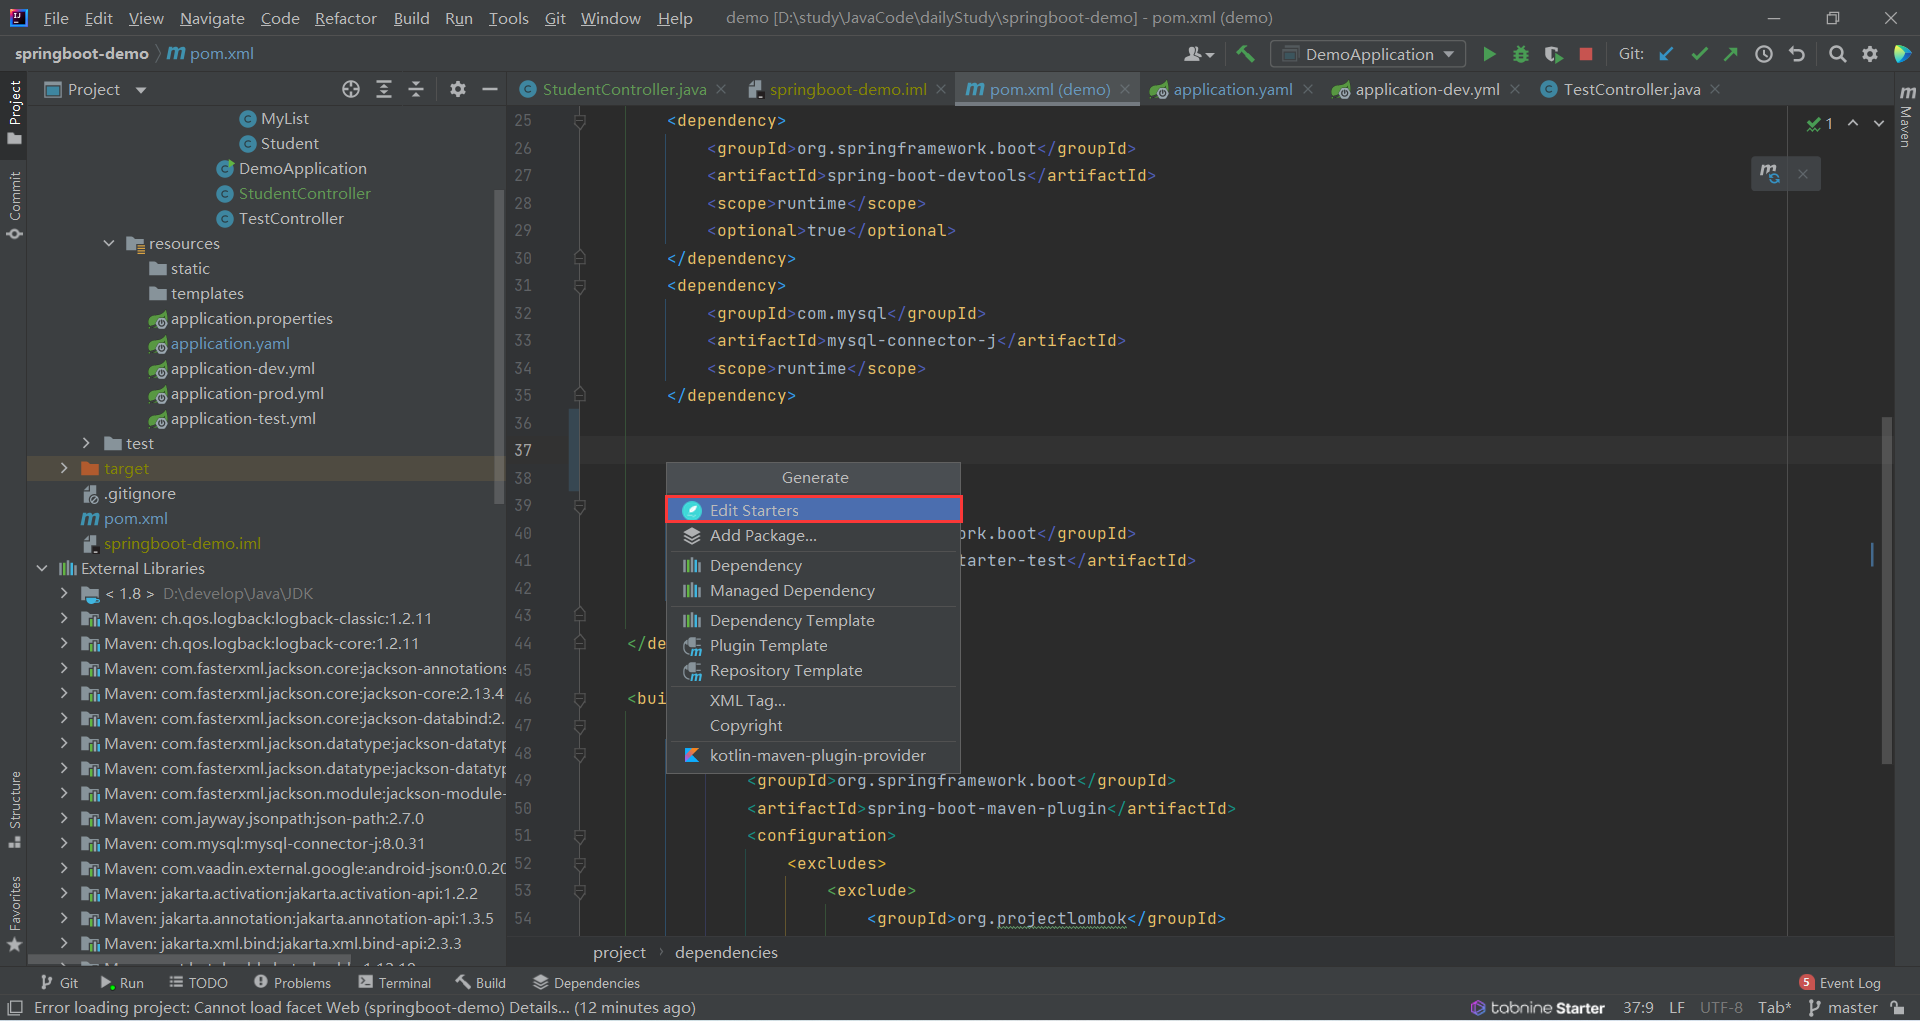Image resolution: width=1920 pixels, height=1021 pixels.
Task: Switch to application.yaml editor tab
Action: tap(1232, 89)
